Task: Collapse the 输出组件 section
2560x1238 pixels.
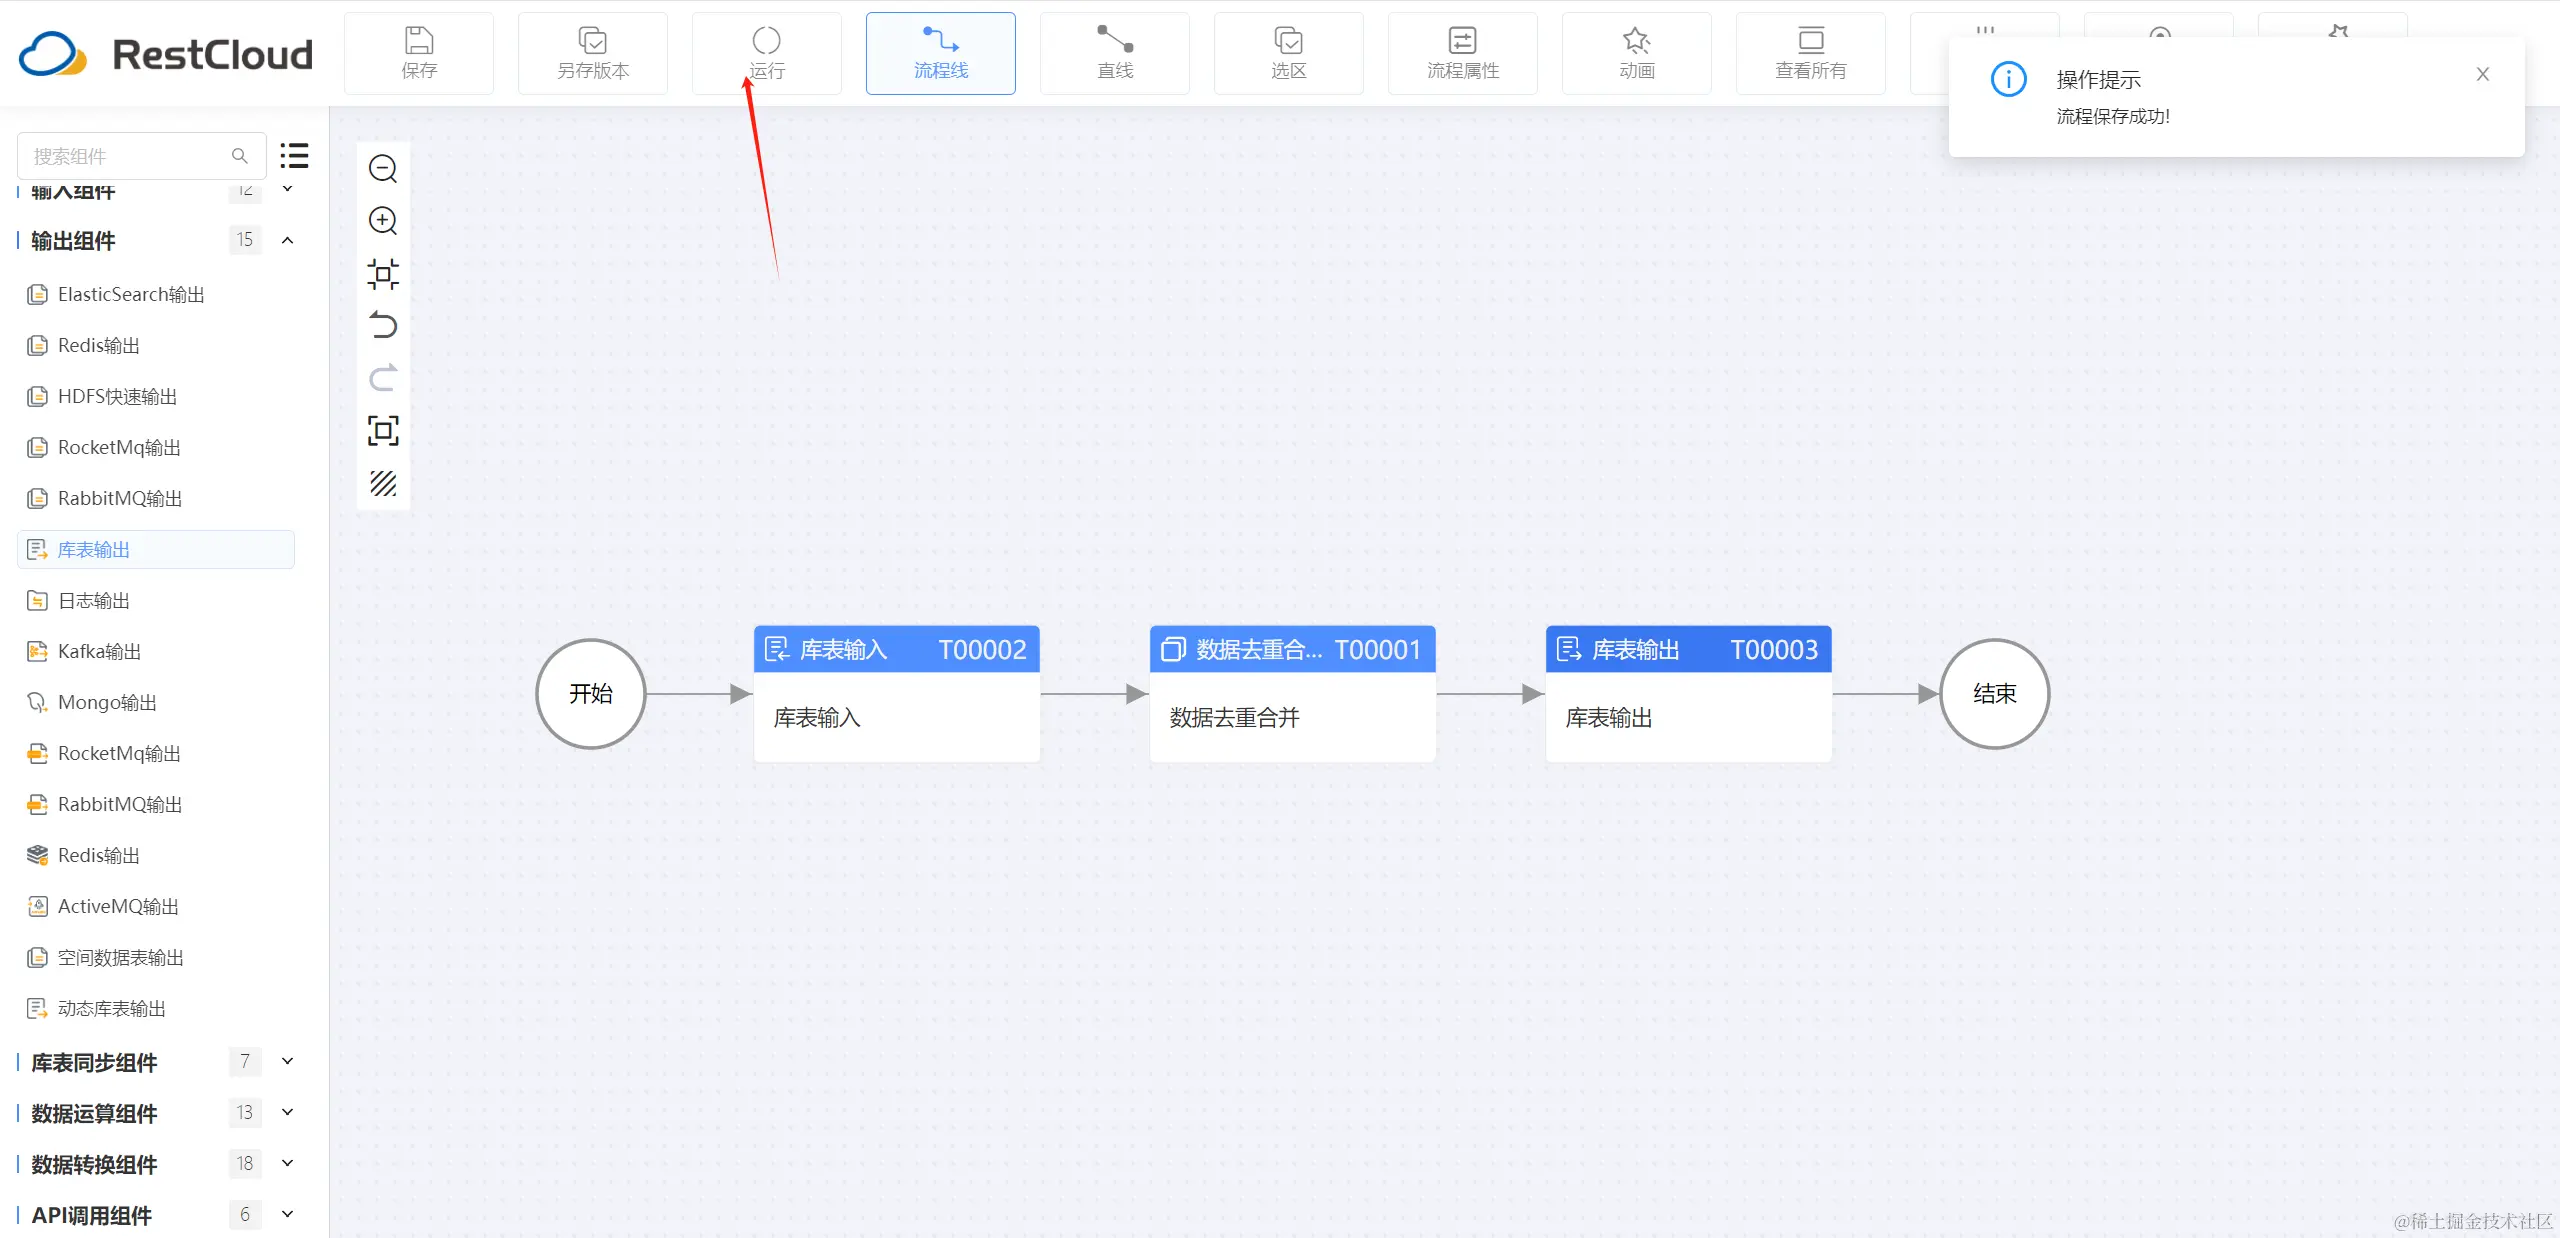Action: click(x=287, y=240)
